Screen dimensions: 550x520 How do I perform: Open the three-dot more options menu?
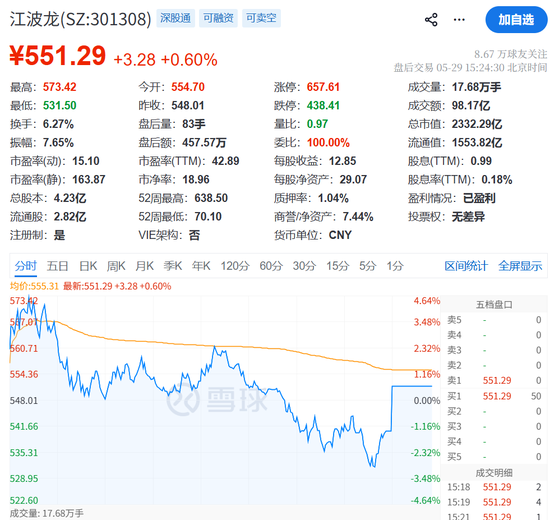(459, 20)
